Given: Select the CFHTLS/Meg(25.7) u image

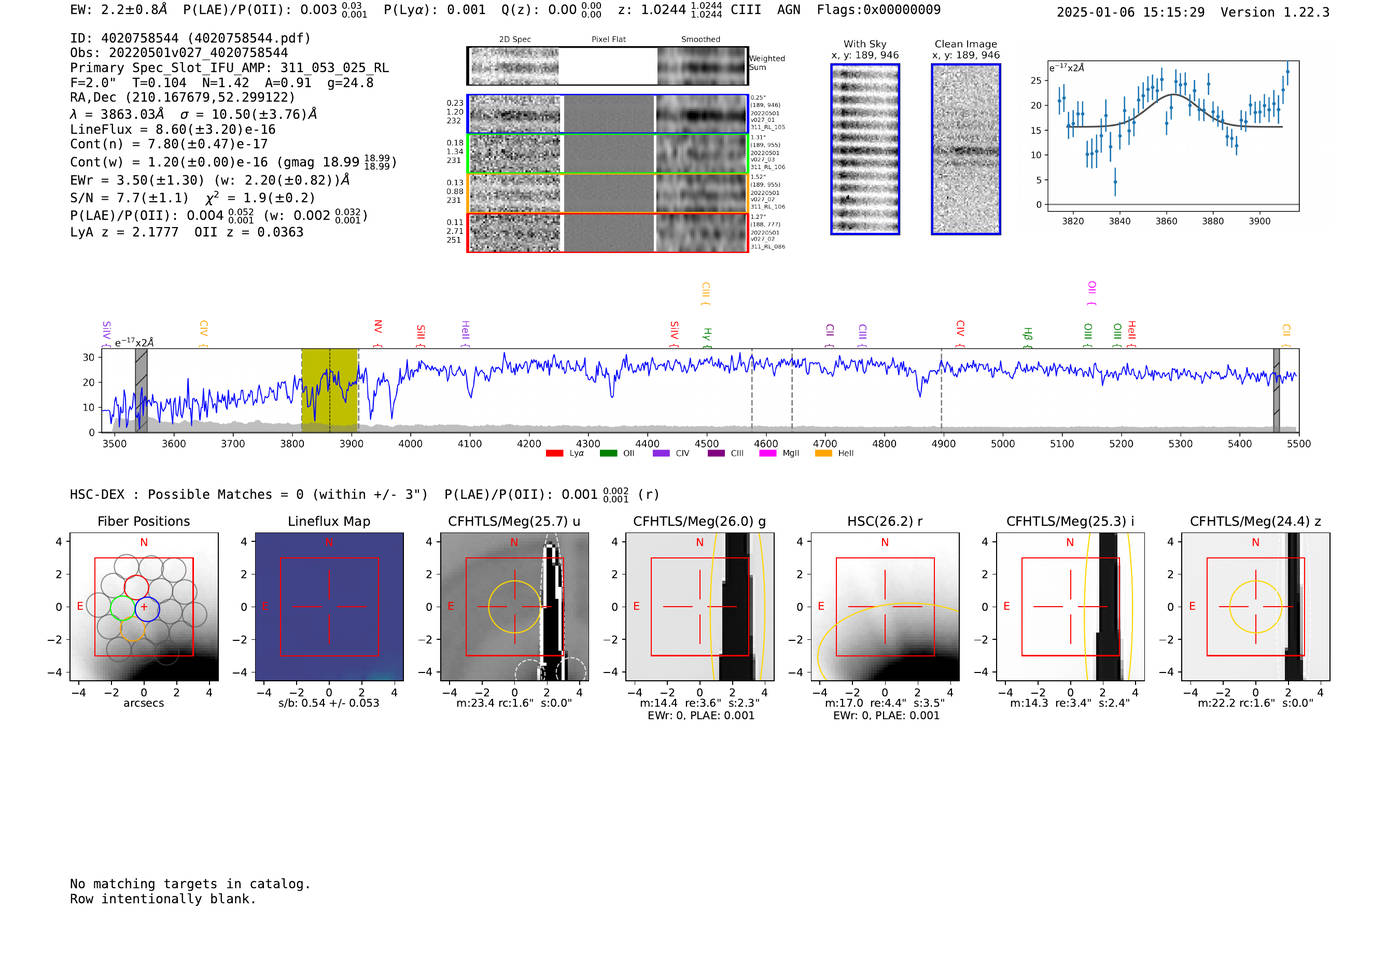Looking at the screenshot, I should click(x=514, y=607).
